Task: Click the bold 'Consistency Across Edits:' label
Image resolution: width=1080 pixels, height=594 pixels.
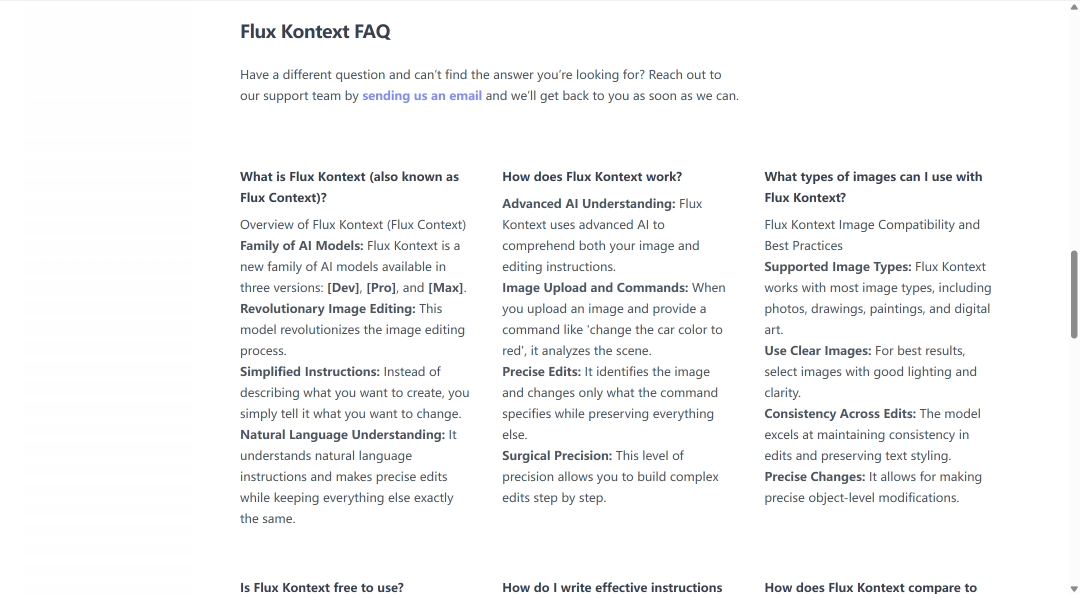Action: [840, 414]
